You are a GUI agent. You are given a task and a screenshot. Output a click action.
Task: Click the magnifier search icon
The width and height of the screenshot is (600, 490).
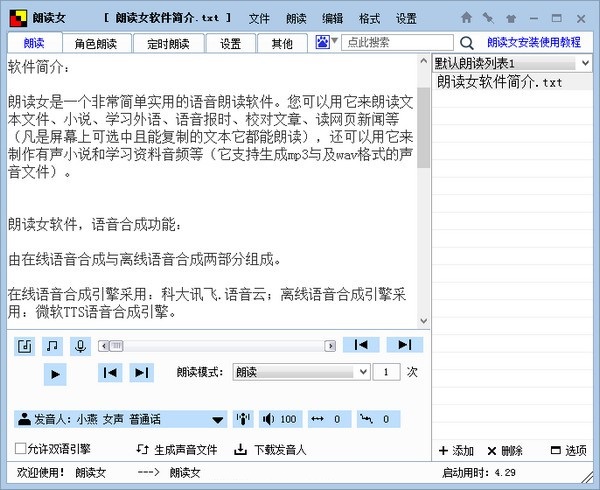coord(467,43)
